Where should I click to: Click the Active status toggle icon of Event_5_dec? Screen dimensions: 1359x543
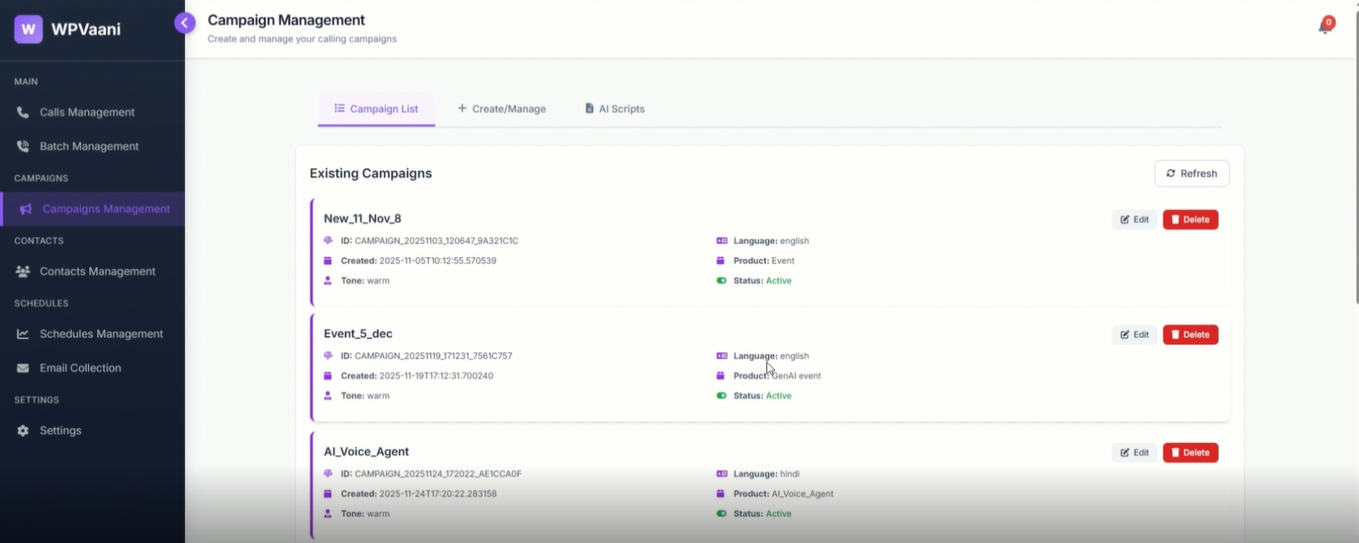[722, 396]
